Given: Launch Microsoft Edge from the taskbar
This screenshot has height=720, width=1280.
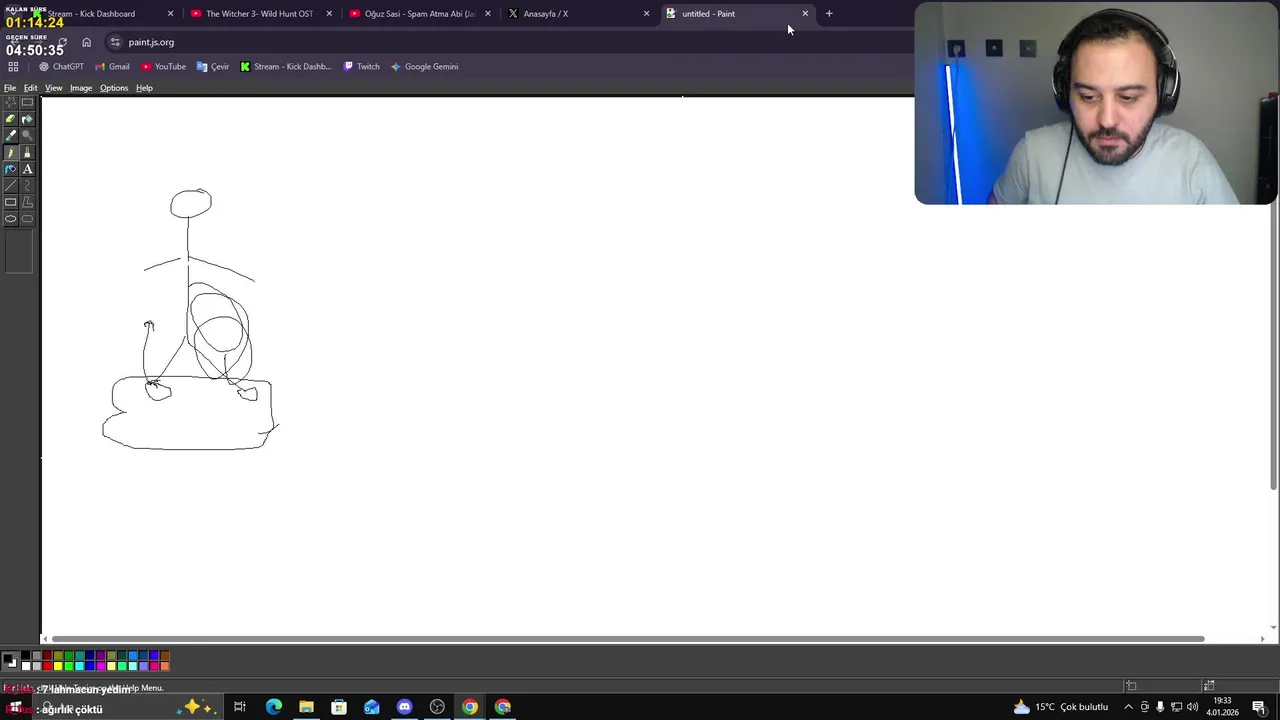Looking at the screenshot, I should pos(273,707).
